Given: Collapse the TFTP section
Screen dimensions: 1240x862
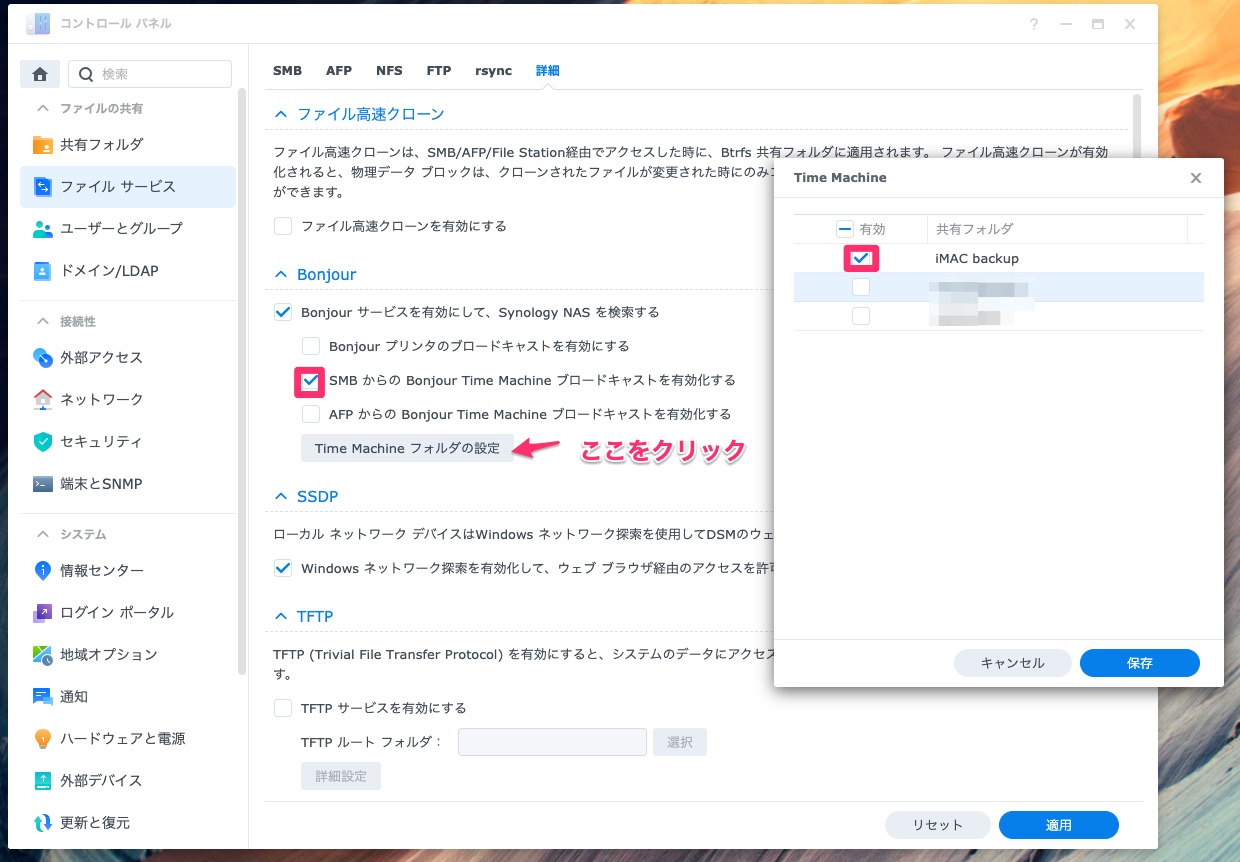Looking at the screenshot, I should coord(281,616).
